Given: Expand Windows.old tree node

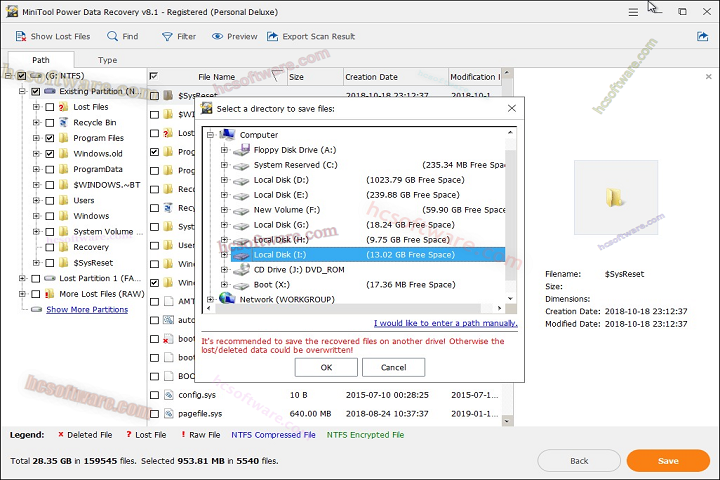Looking at the screenshot, I should (x=36, y=154).
